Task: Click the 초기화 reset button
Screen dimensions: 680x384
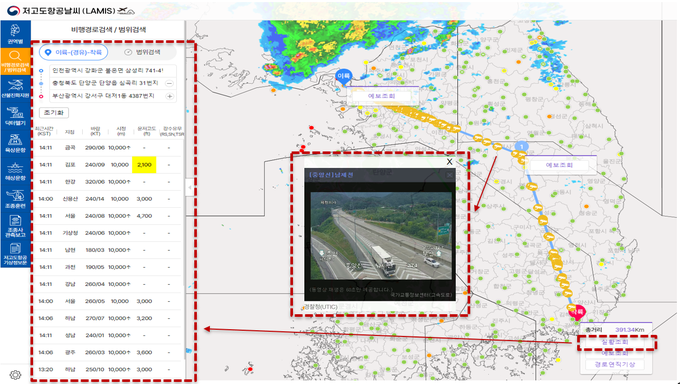Action: tap(54, 112)
